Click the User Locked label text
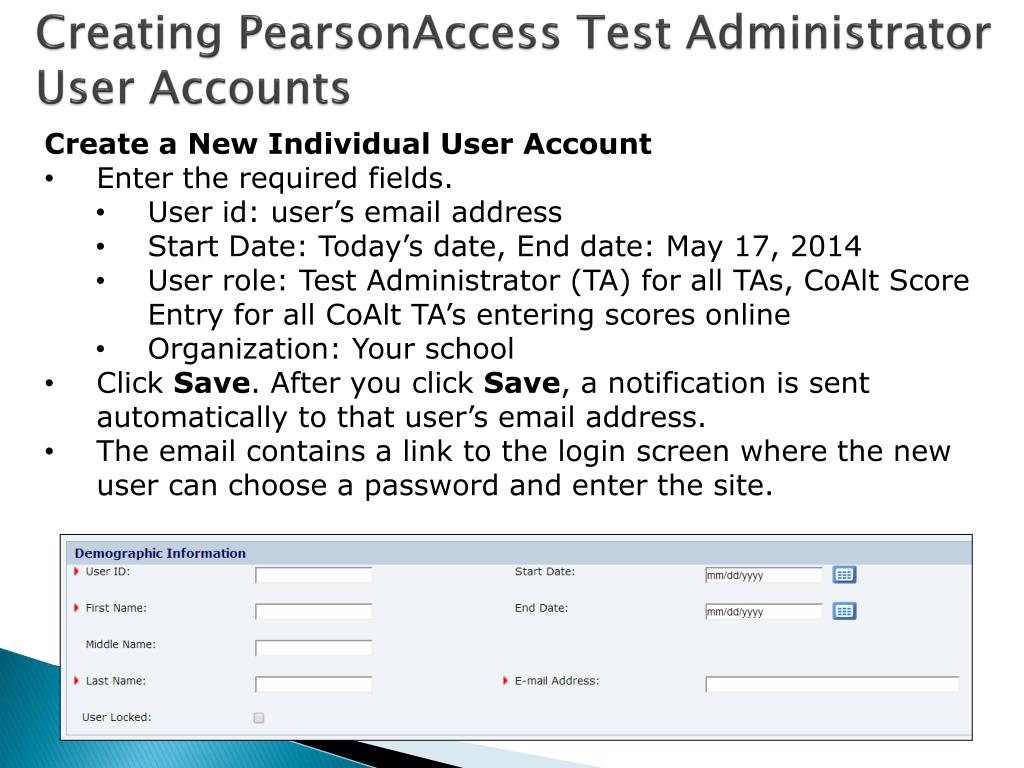The width and height of the screenshot is (1024, 768). [x=117, y=717]
